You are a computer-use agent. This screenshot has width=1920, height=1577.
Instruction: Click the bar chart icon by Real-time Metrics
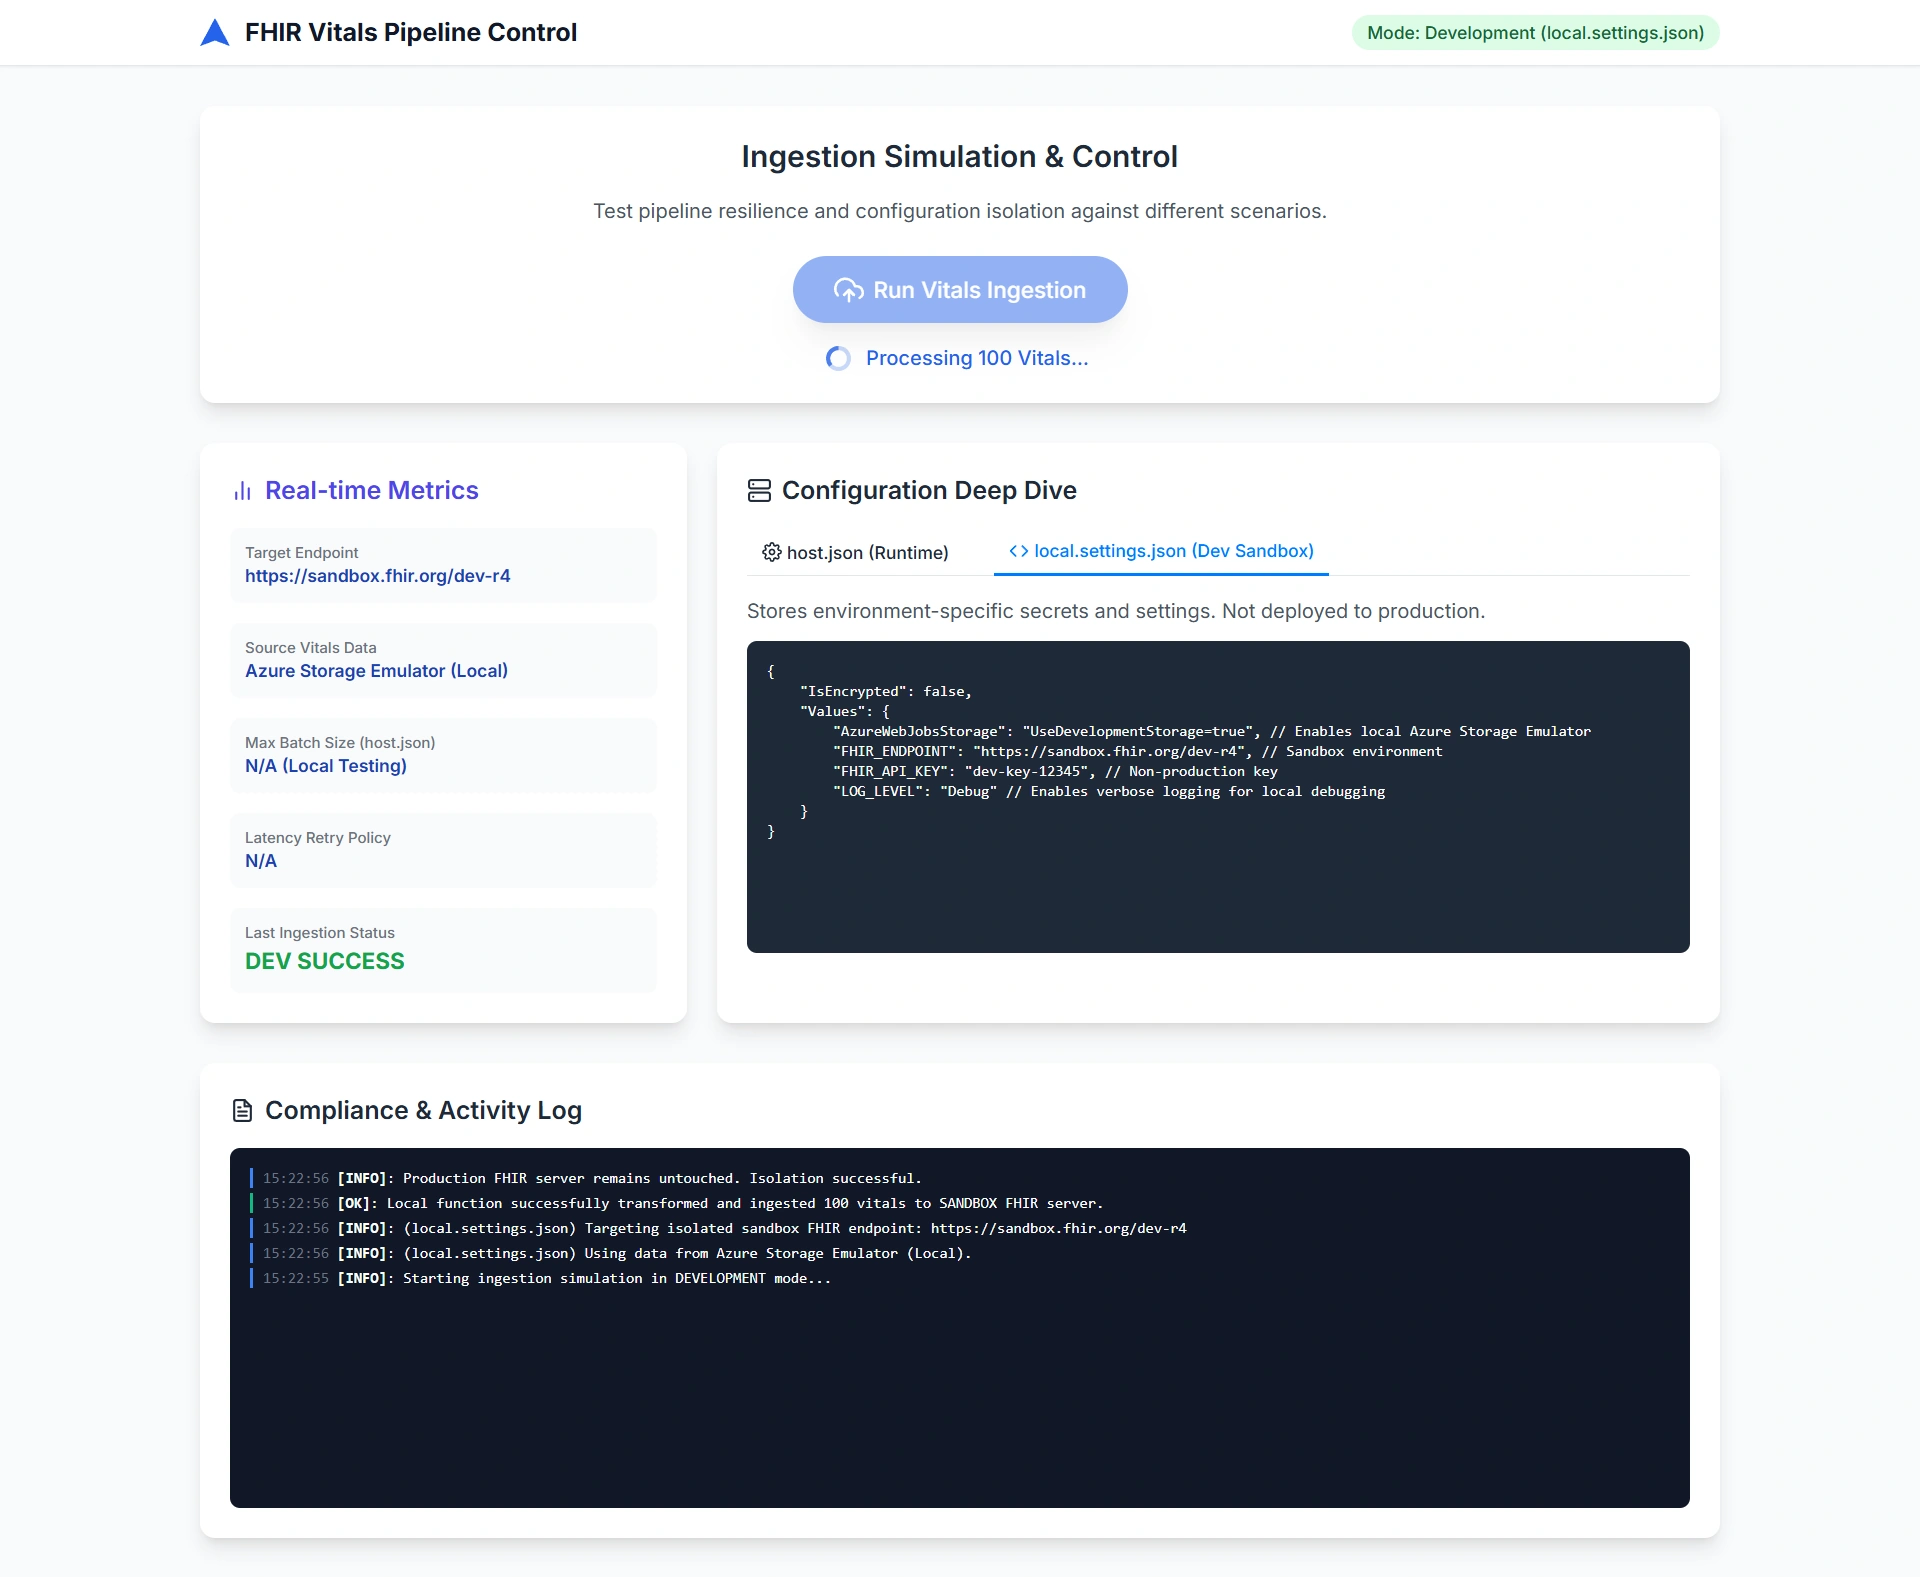(242, 491)
